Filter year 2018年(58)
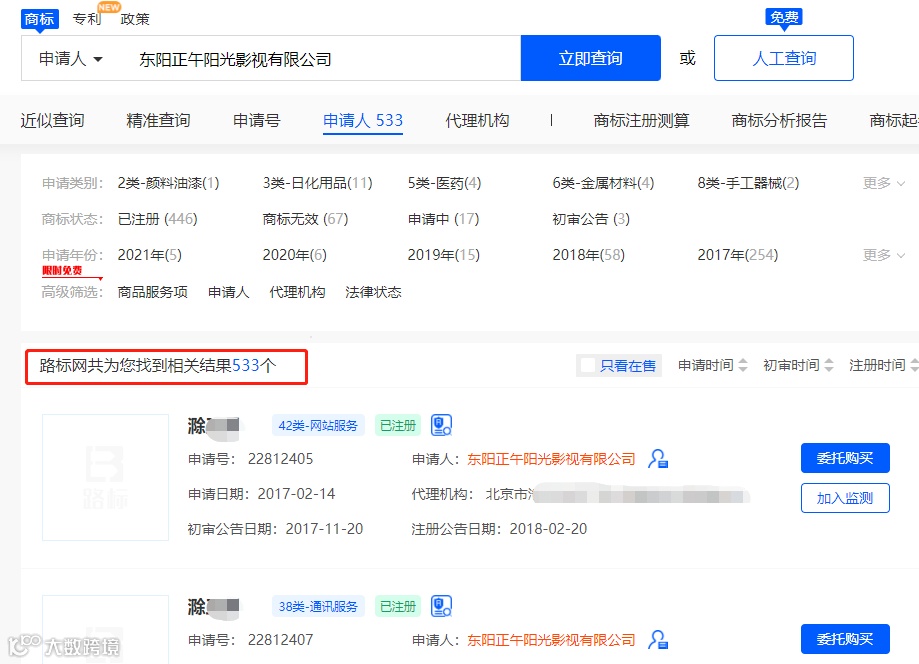 tap(588, 255)
